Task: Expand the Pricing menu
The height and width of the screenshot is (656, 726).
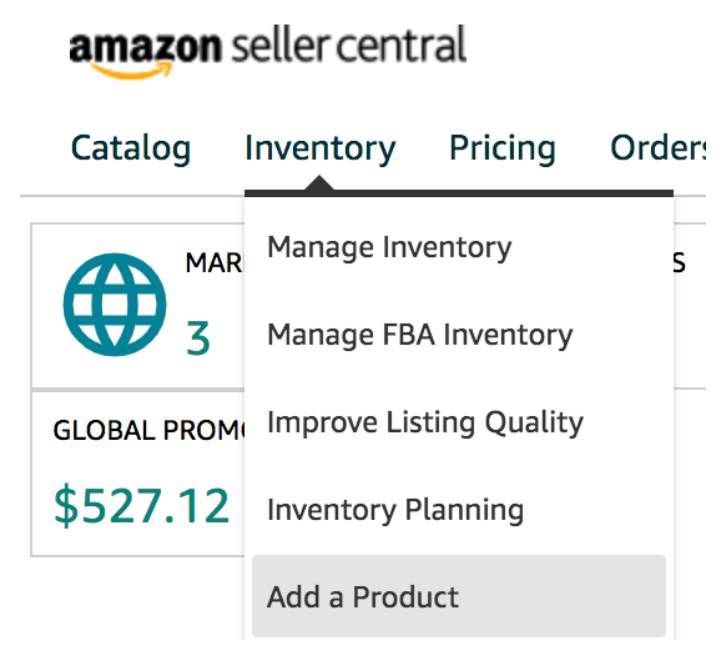Action: click(502, 148)
